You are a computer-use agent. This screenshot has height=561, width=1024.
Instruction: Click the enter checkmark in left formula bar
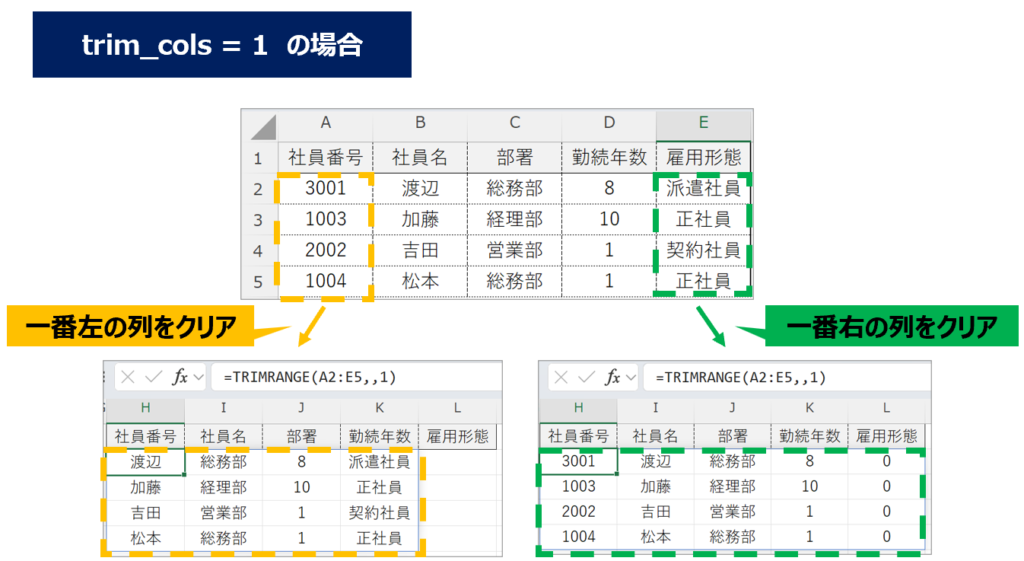(153, 377)
